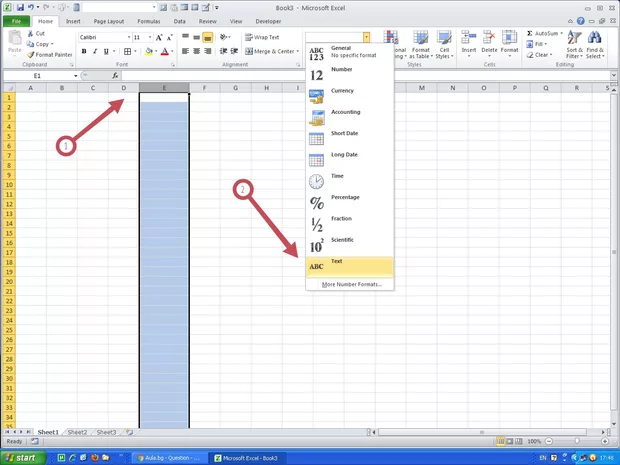The height and width of the screenshot is (465, 620).
Task: Switch to Developer tab
Action: click(268, 21)
